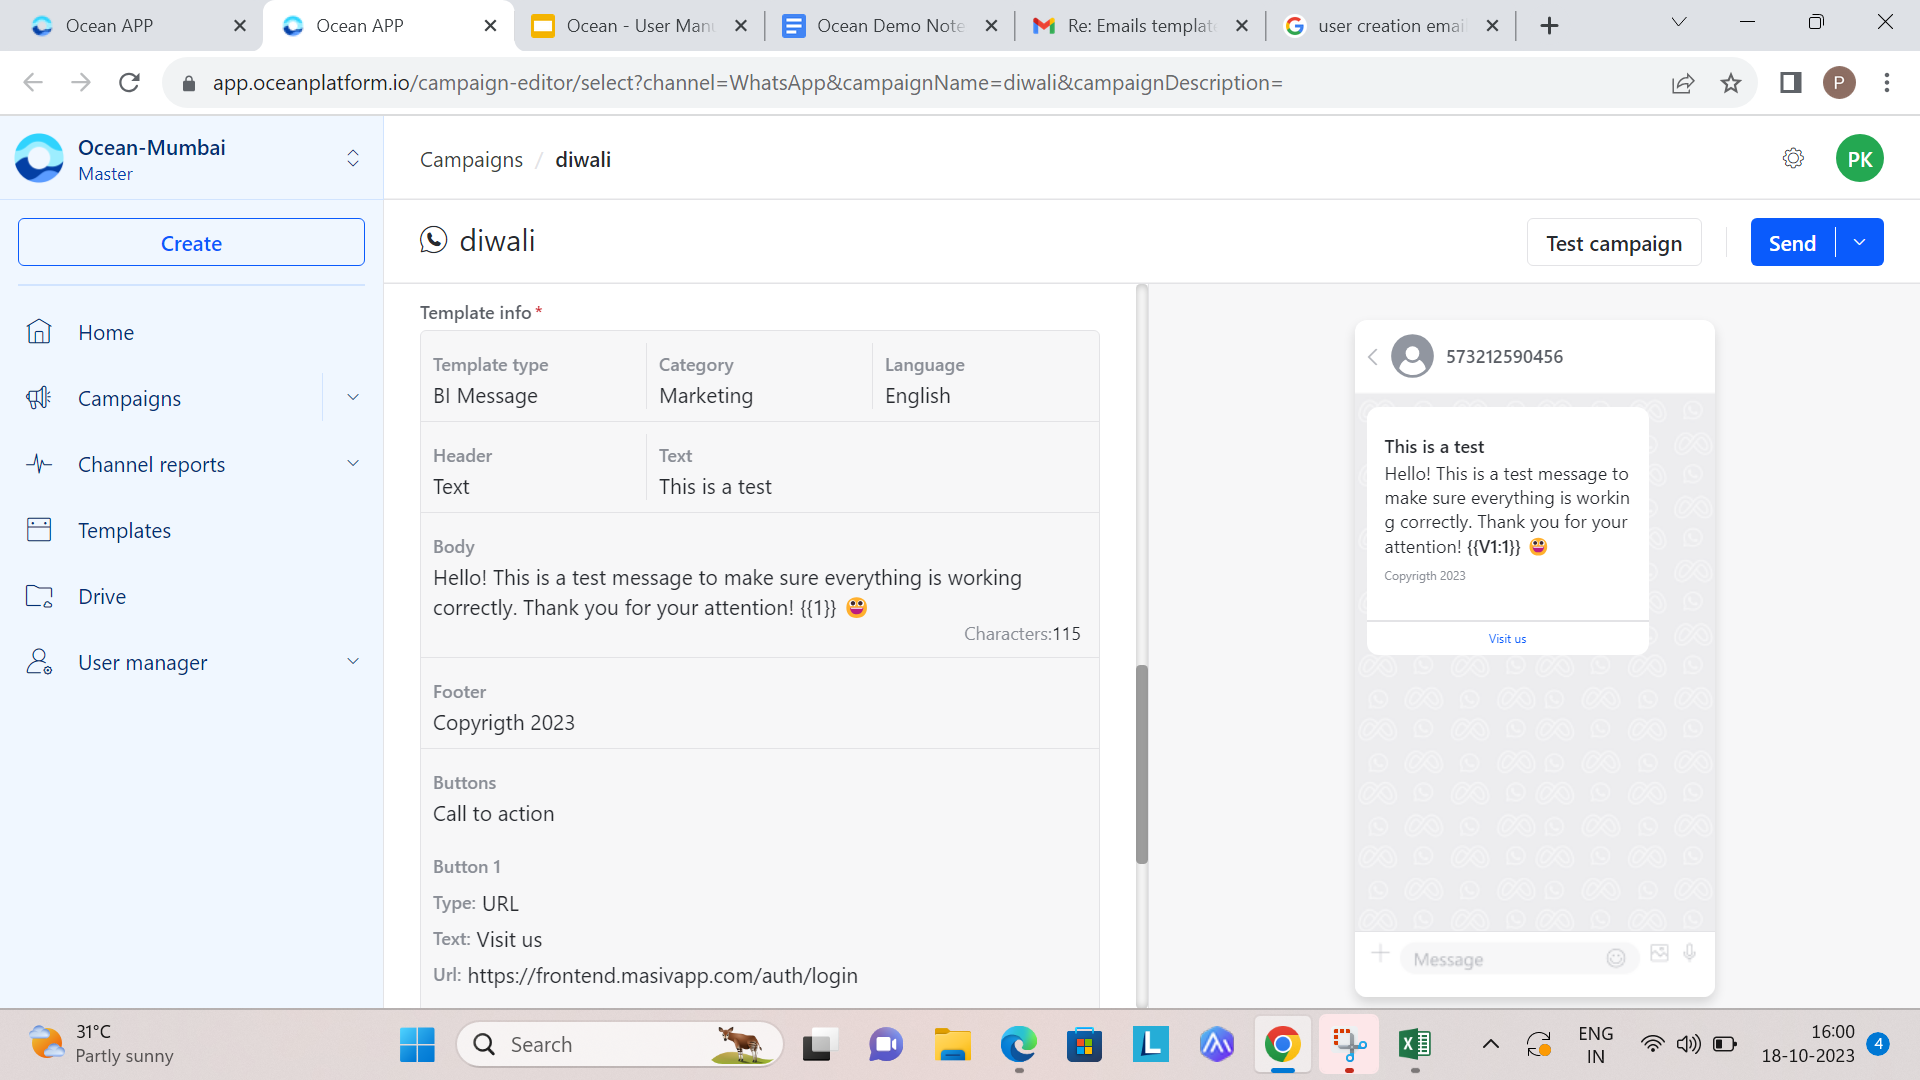Viewport: 1920px width, 1080px height.
Task: Open the Send button dropdown arrow
Action: tap(1859, 242)
